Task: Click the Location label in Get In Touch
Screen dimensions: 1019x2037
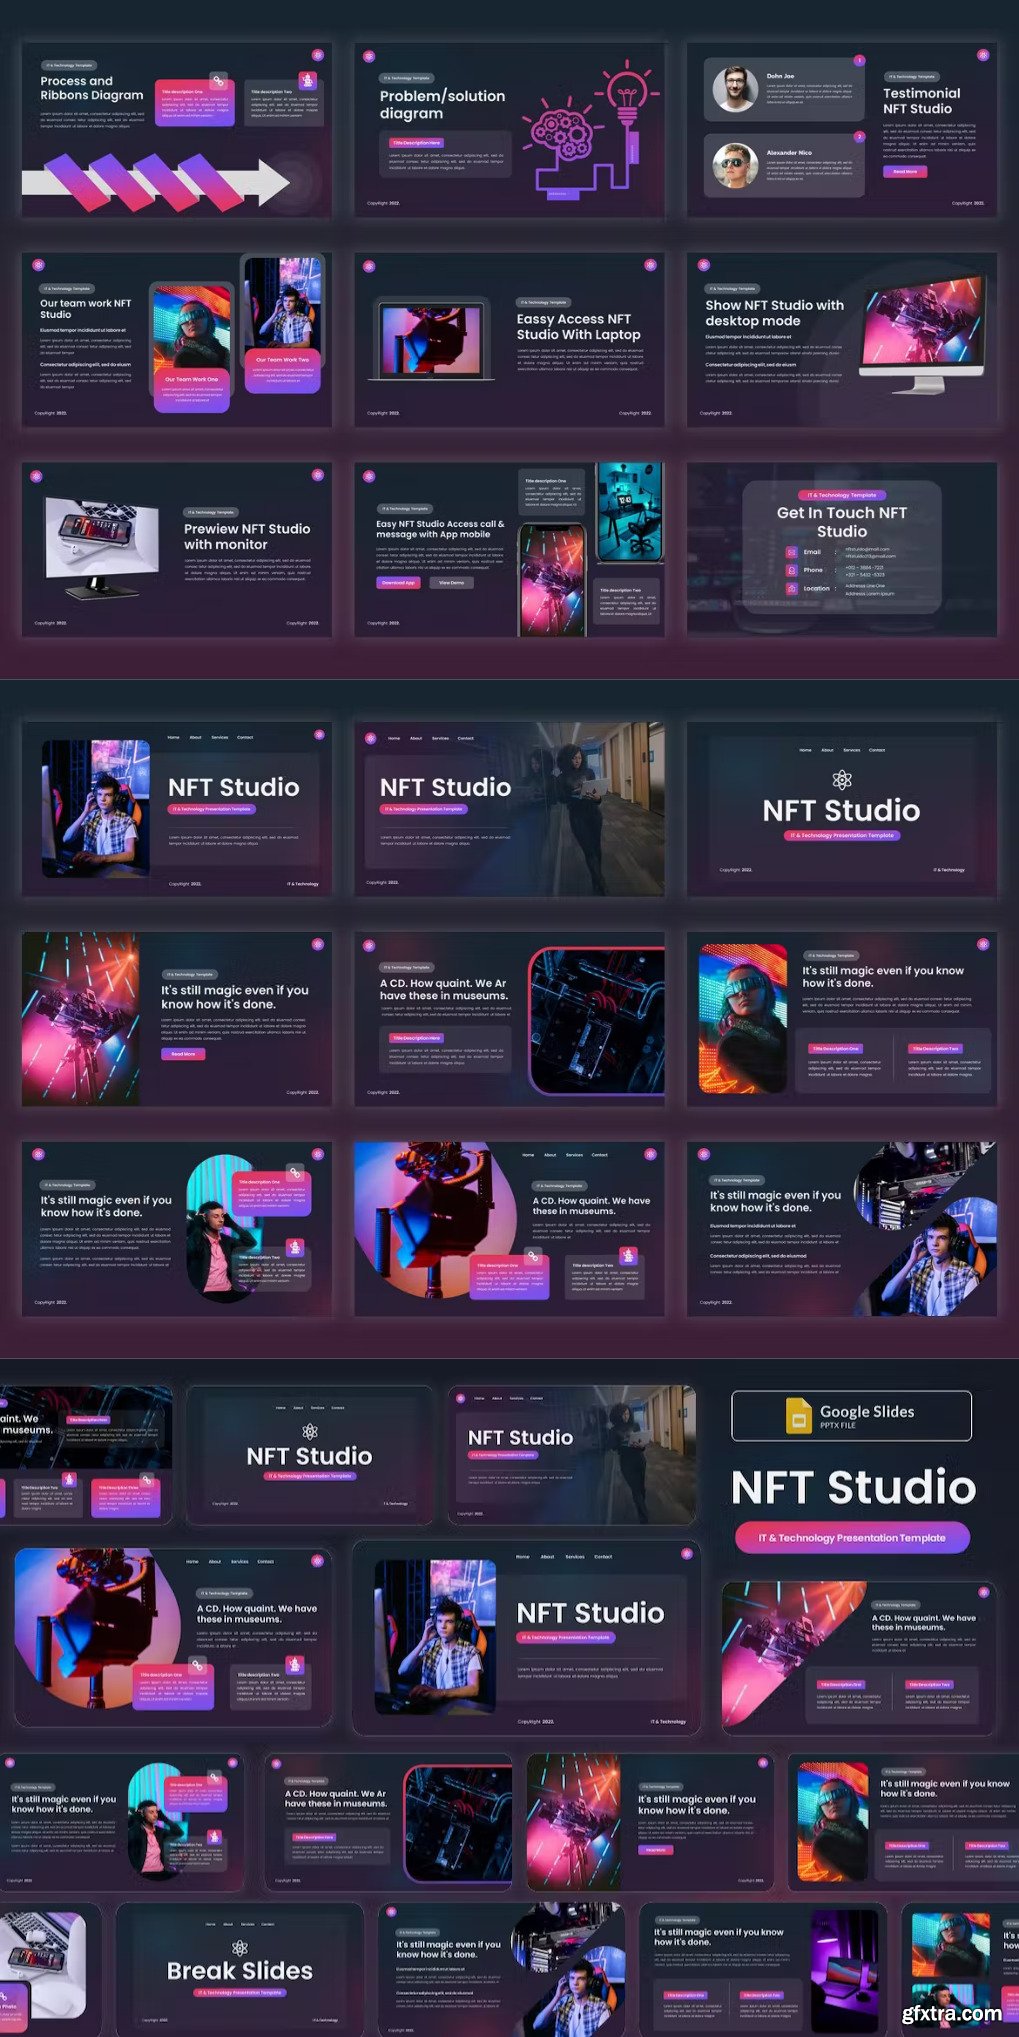Action: 816,588
